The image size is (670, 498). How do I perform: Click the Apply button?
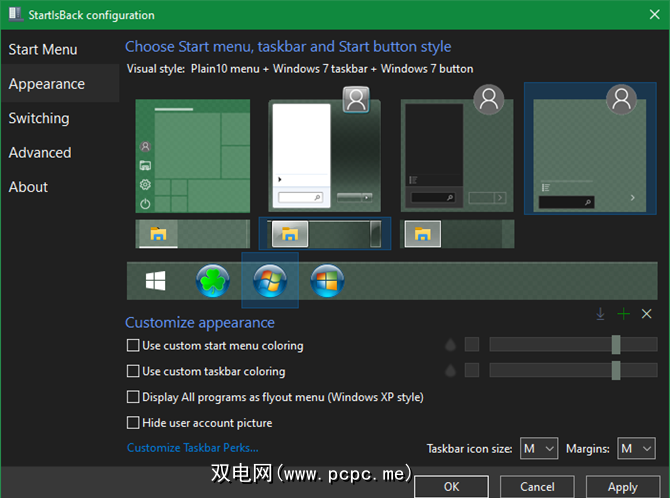[x=622, y=487]
